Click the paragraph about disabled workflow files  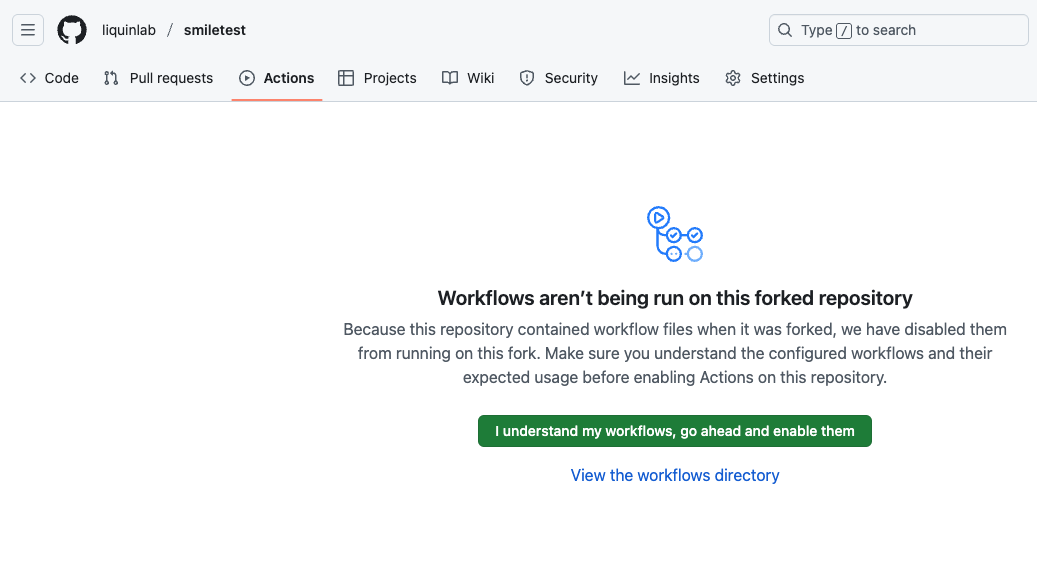tap(675, 353)
